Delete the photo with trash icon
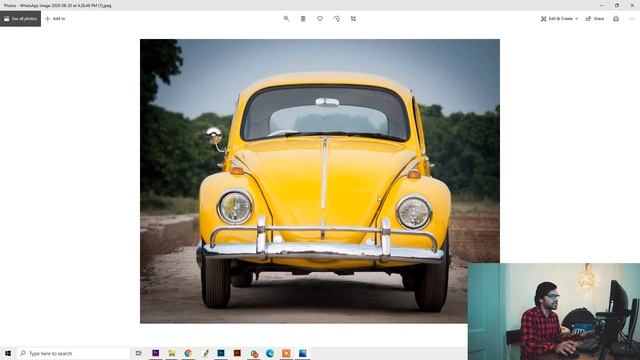Viewport: 640px width, 360px height. point(303,19)
